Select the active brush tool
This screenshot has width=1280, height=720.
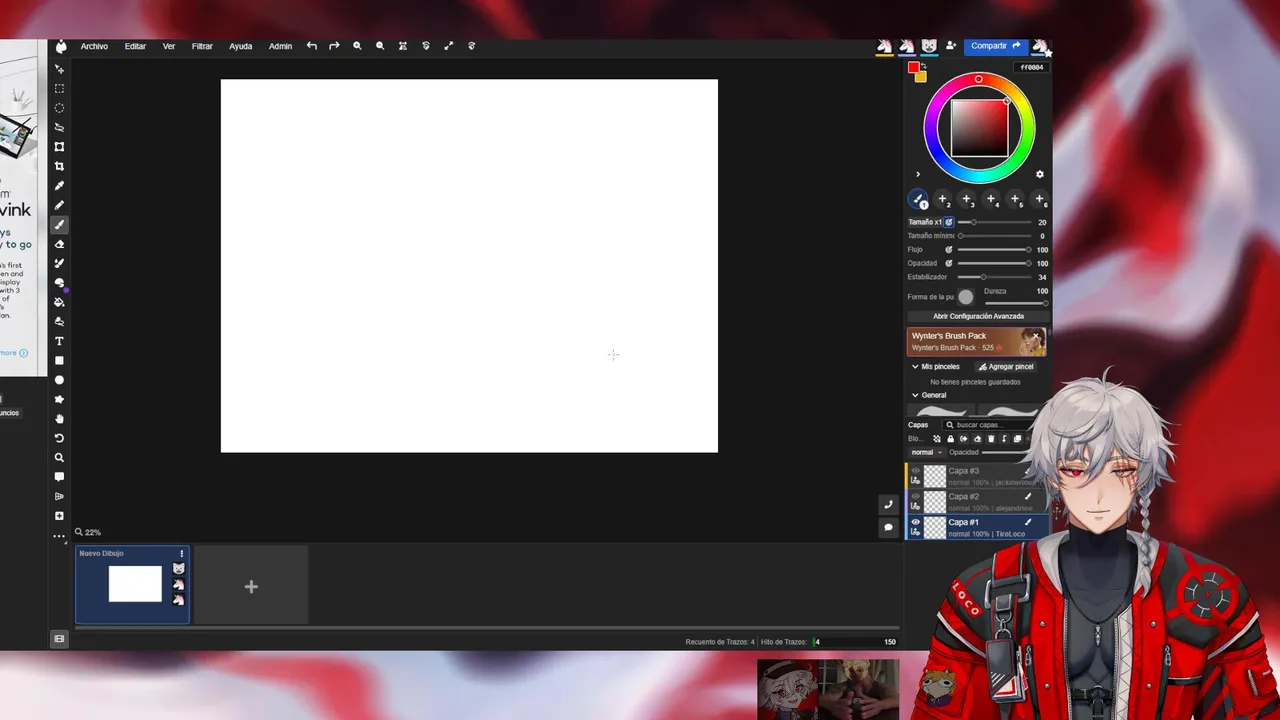pyautogui.click(x=59, y=224)
